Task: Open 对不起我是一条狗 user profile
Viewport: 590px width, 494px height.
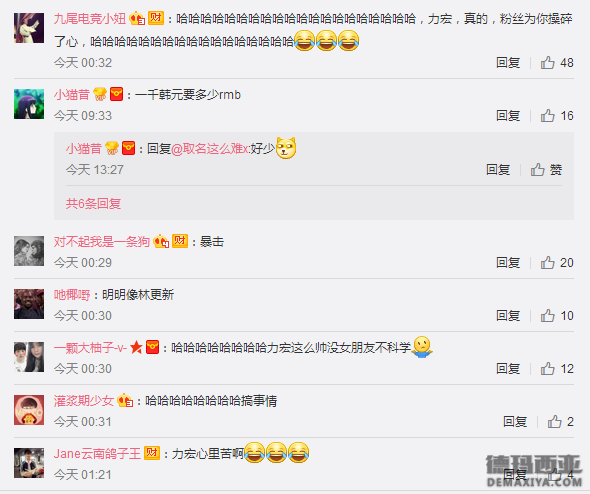Action: (x=102, y=242)
